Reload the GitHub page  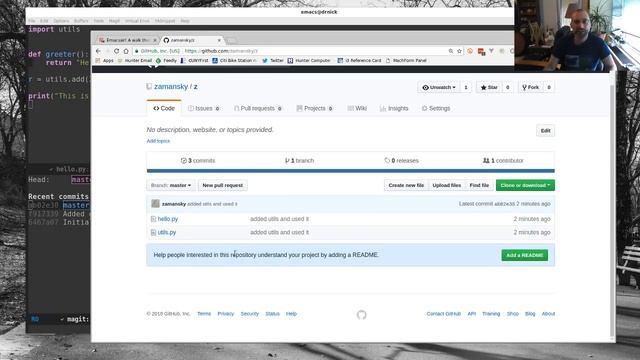[117, 51]
